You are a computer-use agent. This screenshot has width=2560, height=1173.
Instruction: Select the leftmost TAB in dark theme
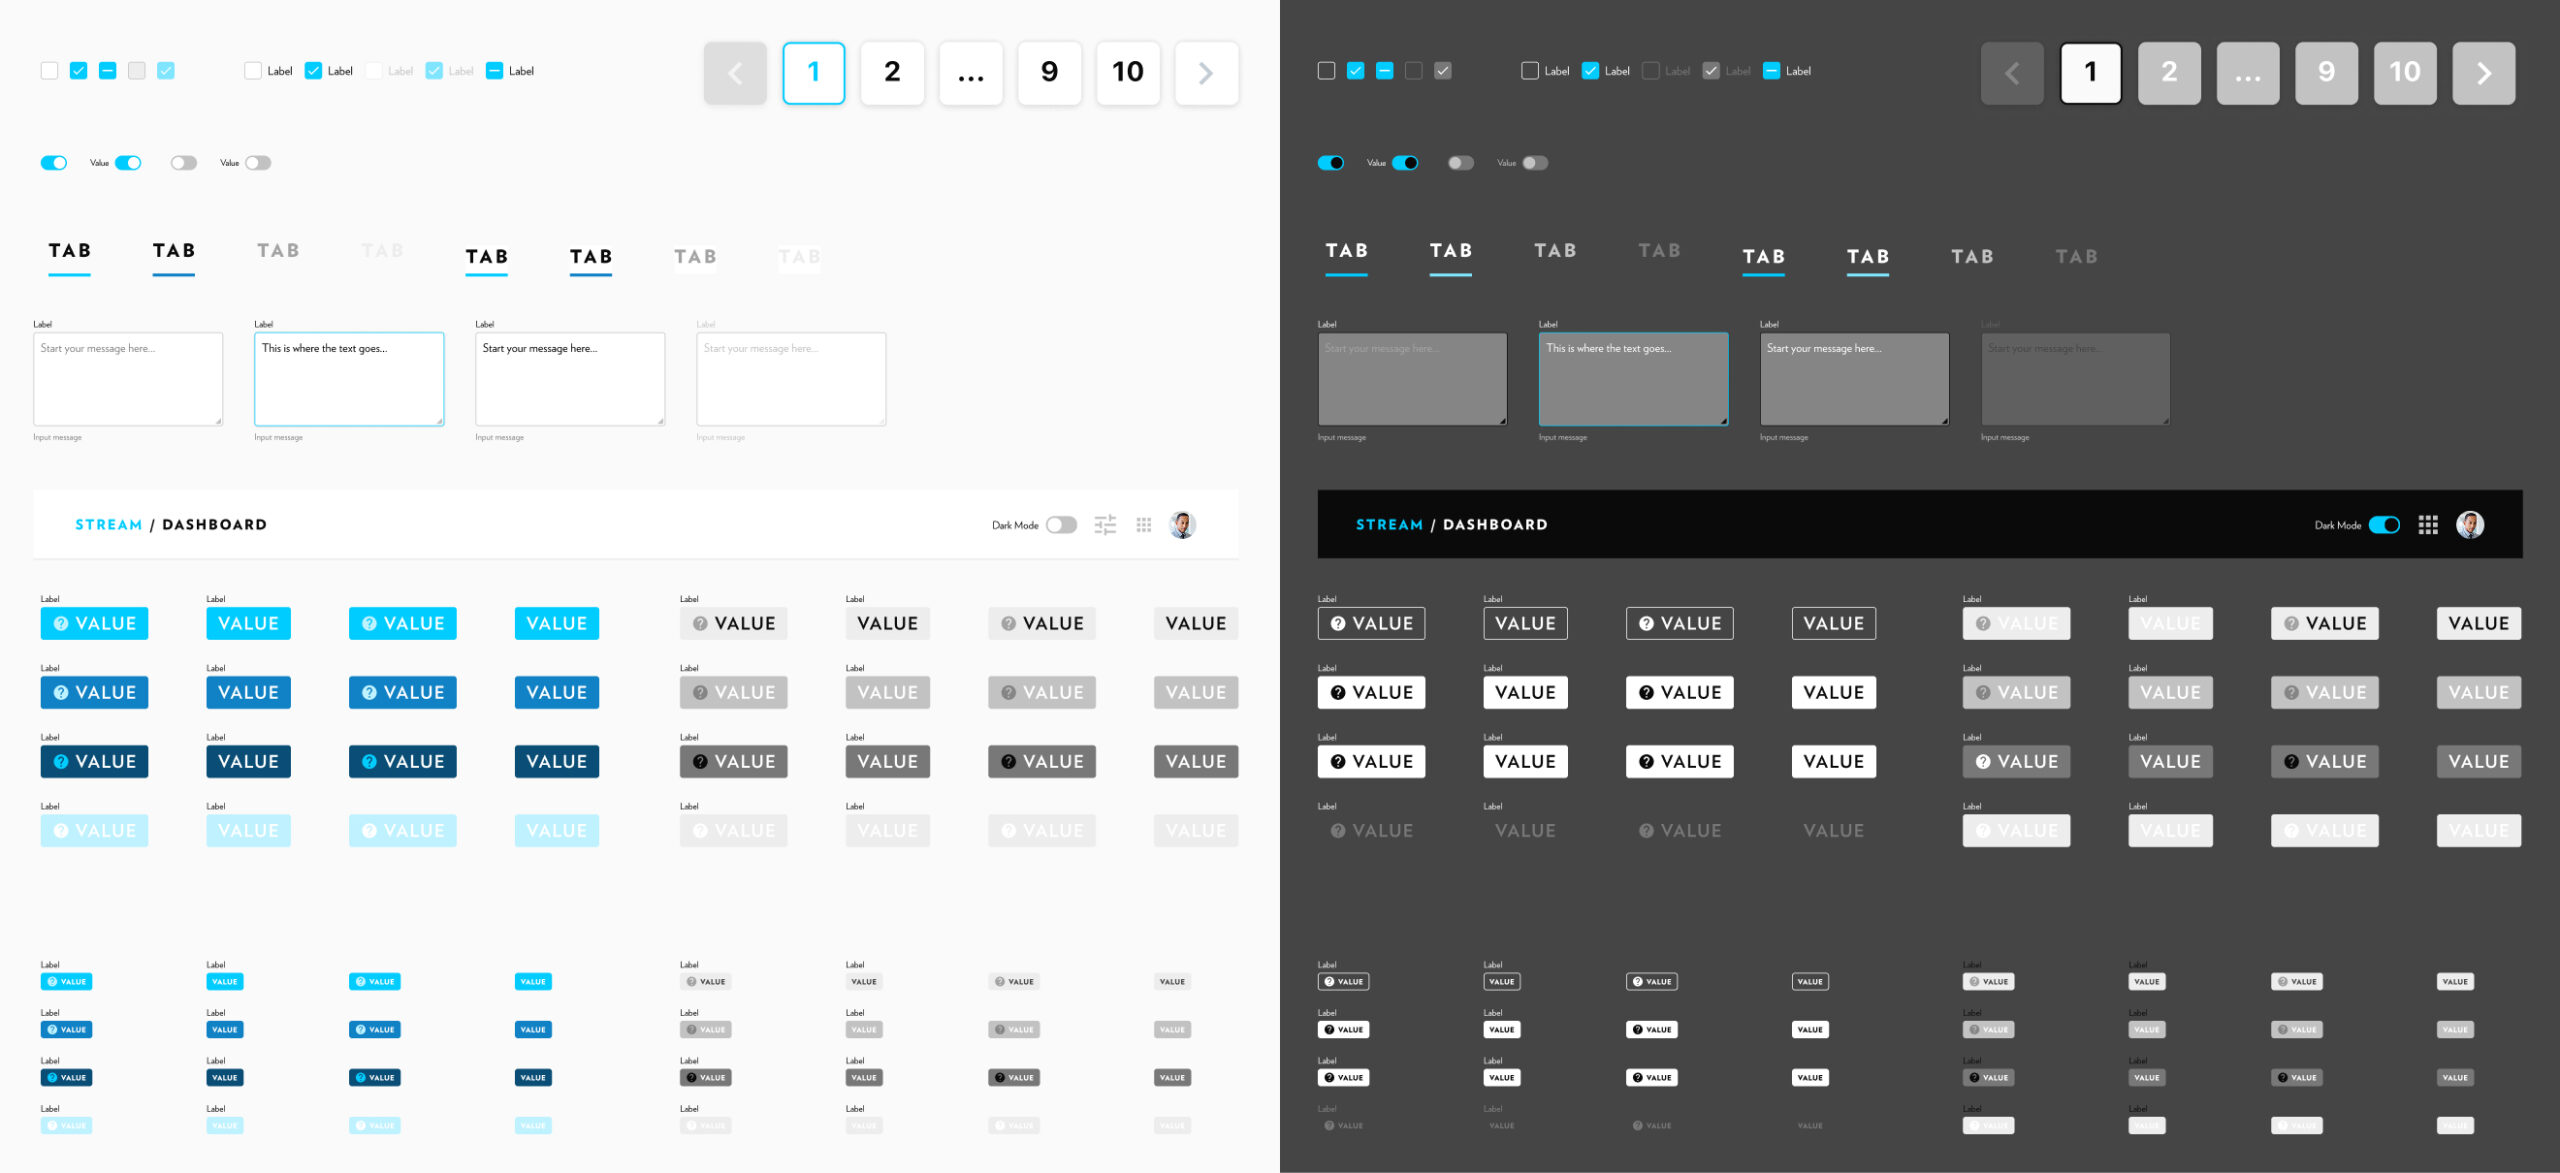[1346, 252]
